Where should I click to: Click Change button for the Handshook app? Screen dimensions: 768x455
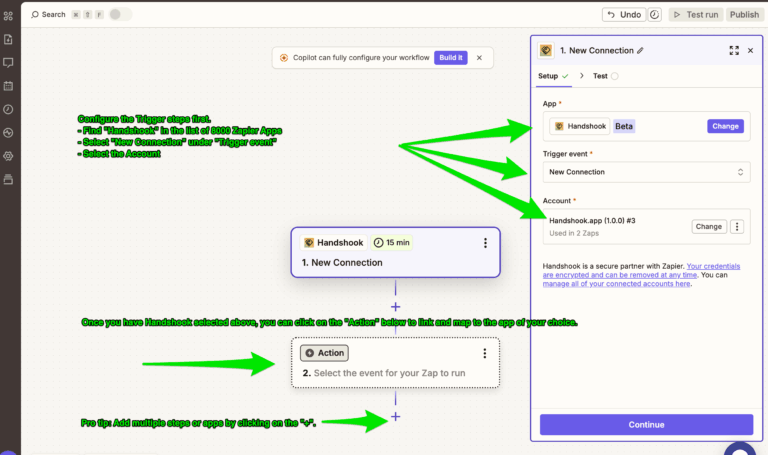[x=725, y=126]
